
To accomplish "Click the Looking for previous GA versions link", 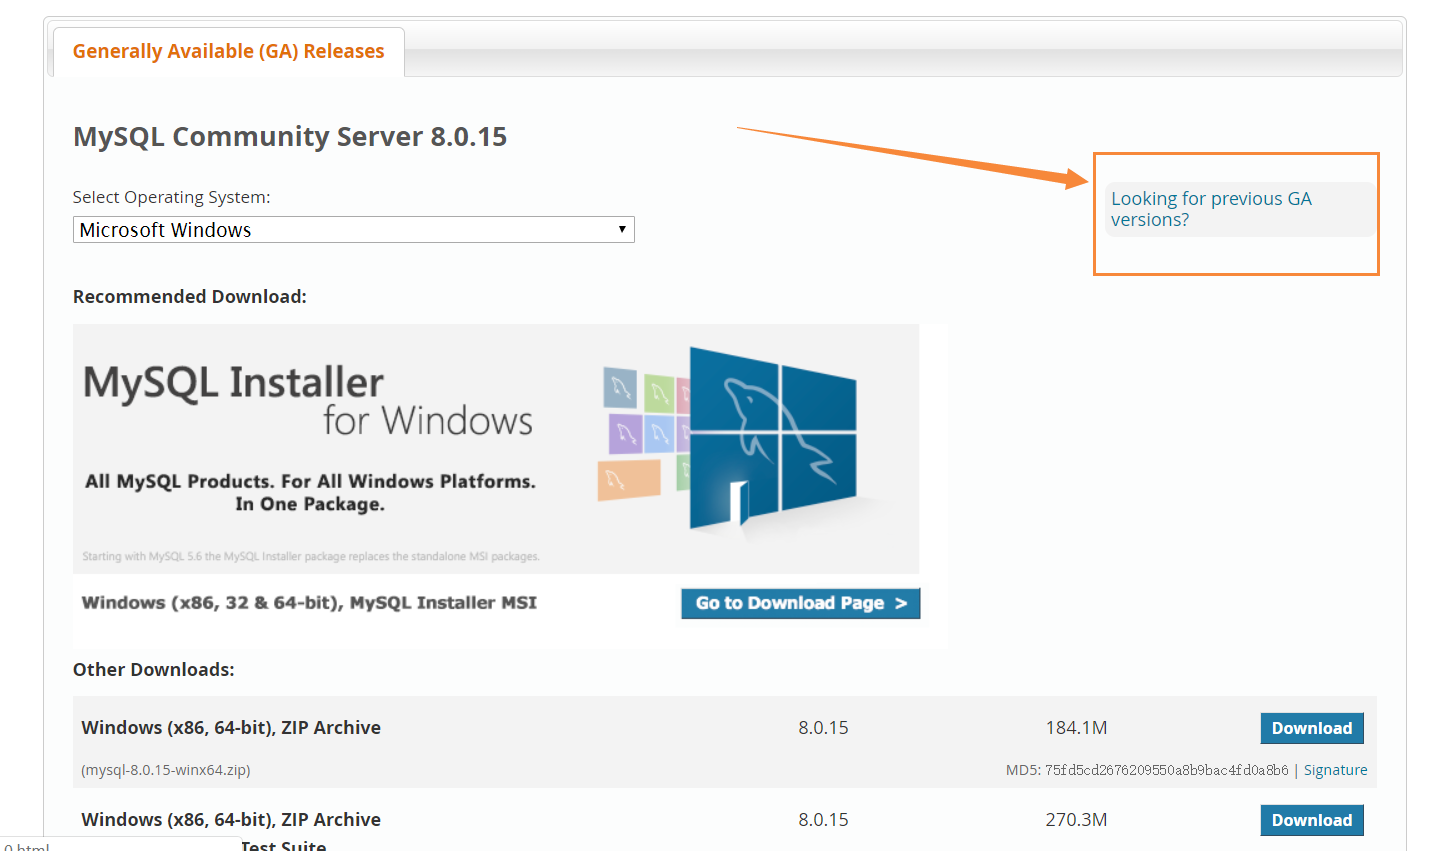I will coord(1211,209).
